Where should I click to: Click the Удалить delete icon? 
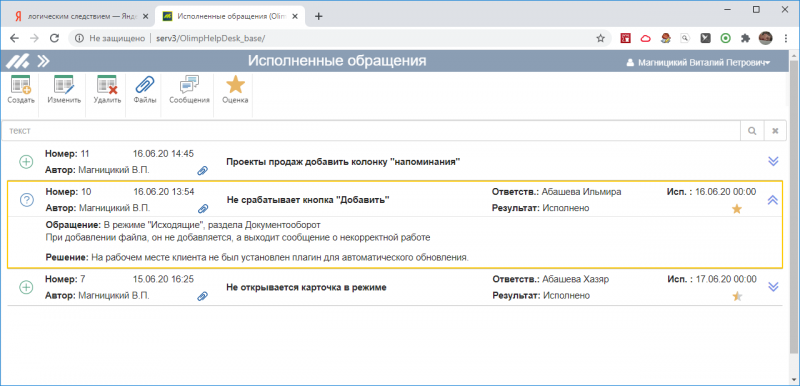pyautogui.click(x=107, y=85)
